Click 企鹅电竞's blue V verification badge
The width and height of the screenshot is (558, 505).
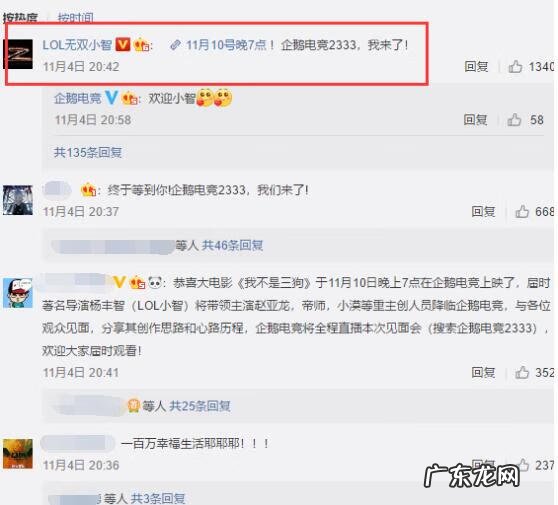pos(111,97)
